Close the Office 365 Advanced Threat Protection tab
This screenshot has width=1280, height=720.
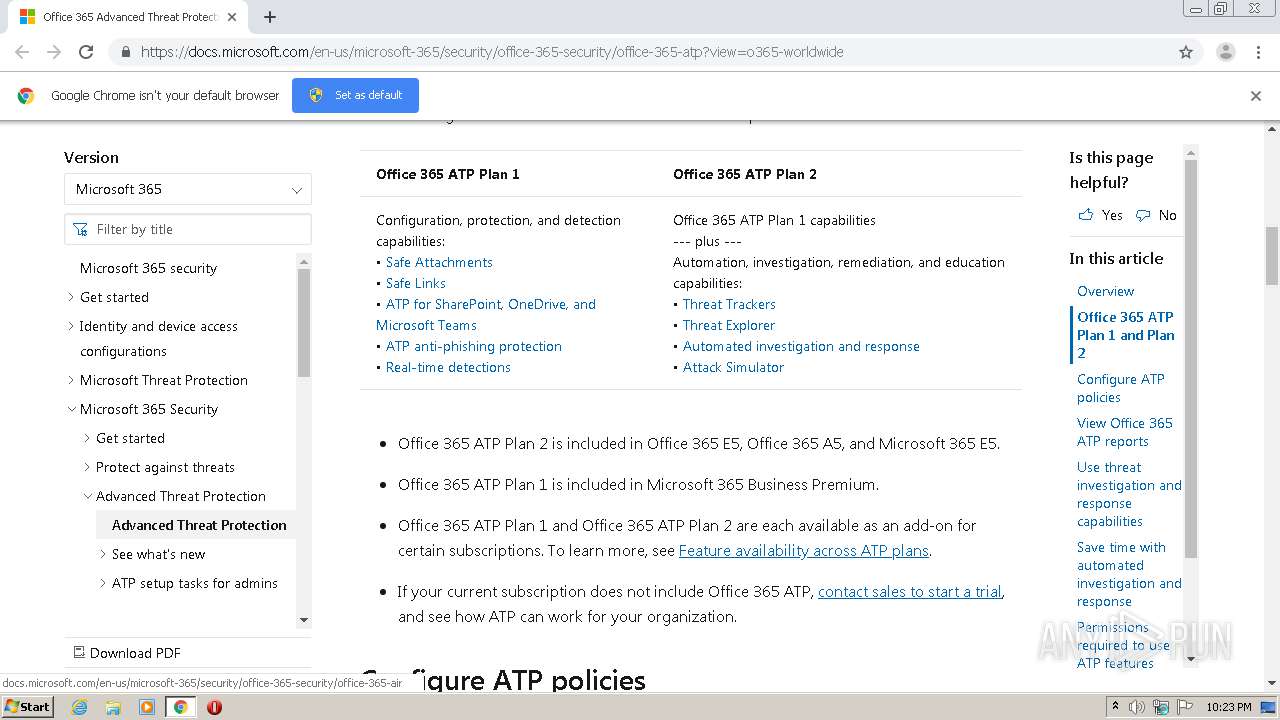[x=232, y=17]
